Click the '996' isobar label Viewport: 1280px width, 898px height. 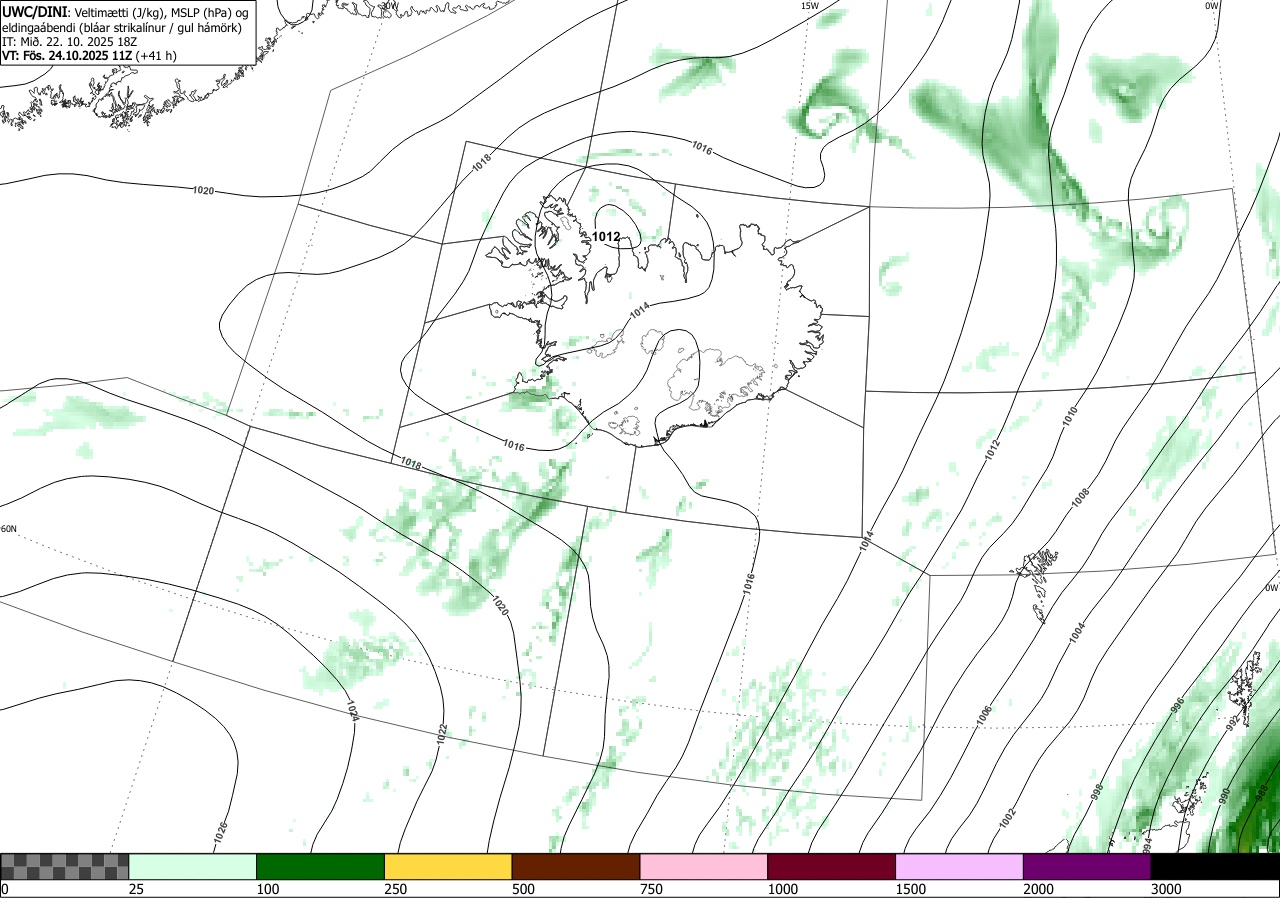coord(1178,705)
